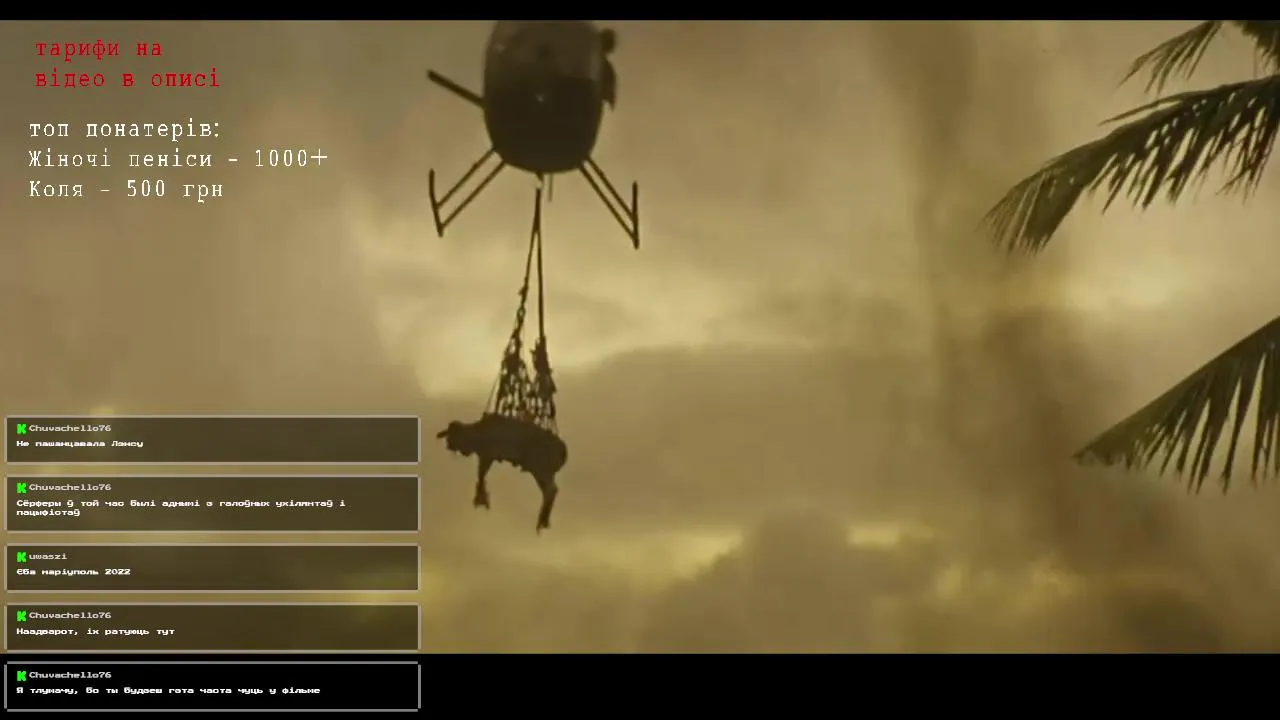This screenshot has height=720, width=1280.
Task: Click the top donor line with '1000+'
Action: point(178,159)
